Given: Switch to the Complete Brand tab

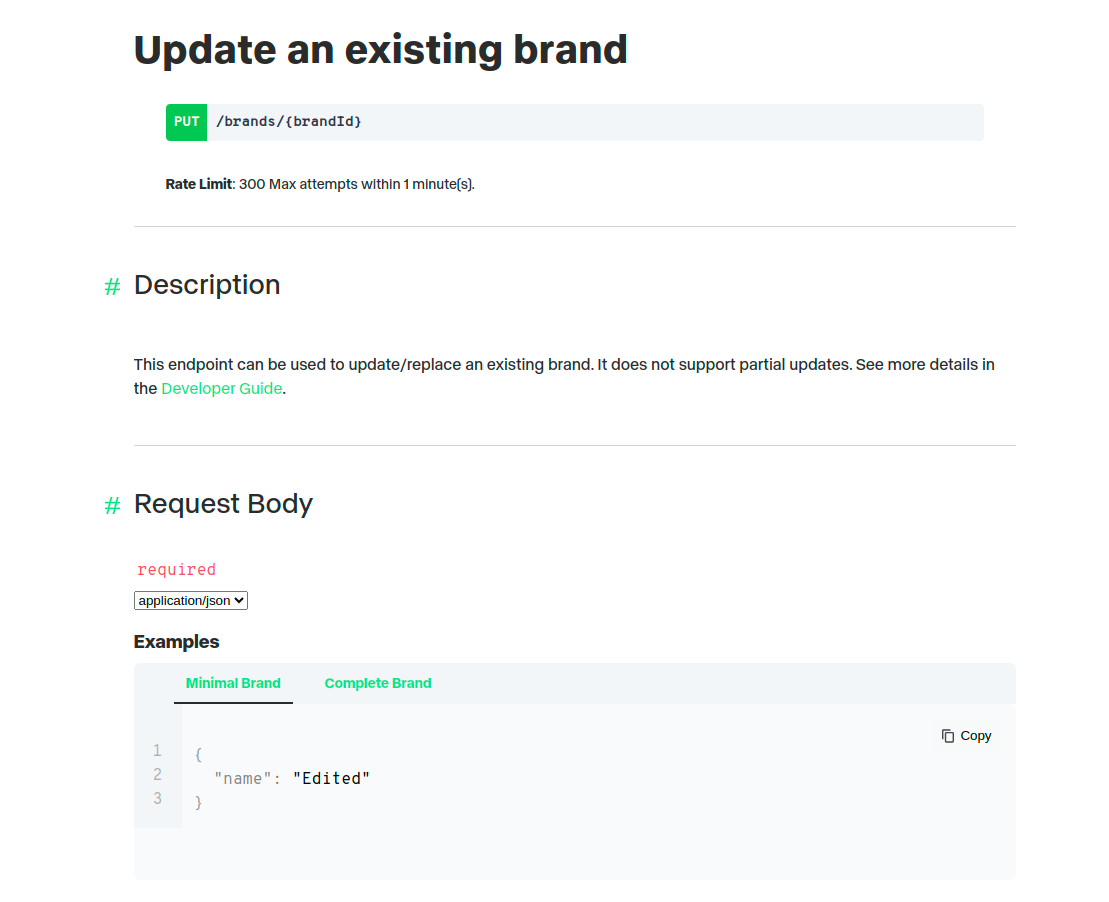Looking at the screenshot, I should 378,684.
